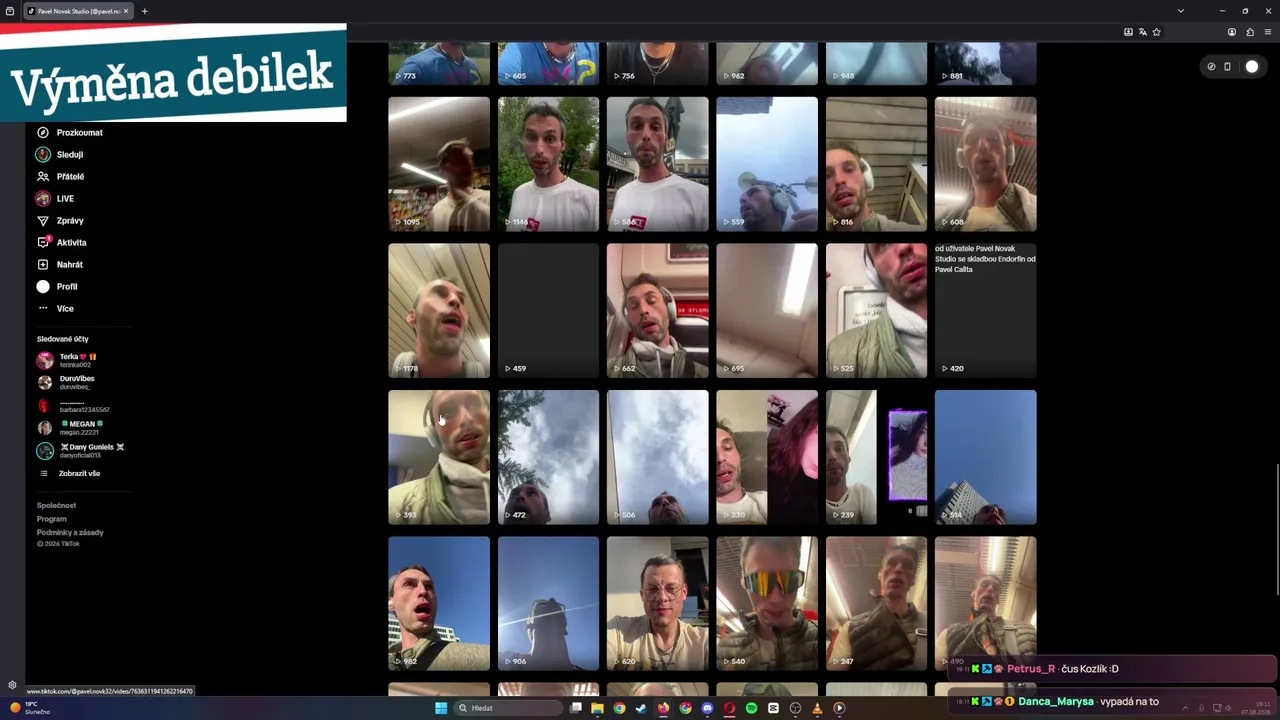Screen dimensions: 1280x720
Task: Show hidden system tray icons
Action: pos(1185,708)
